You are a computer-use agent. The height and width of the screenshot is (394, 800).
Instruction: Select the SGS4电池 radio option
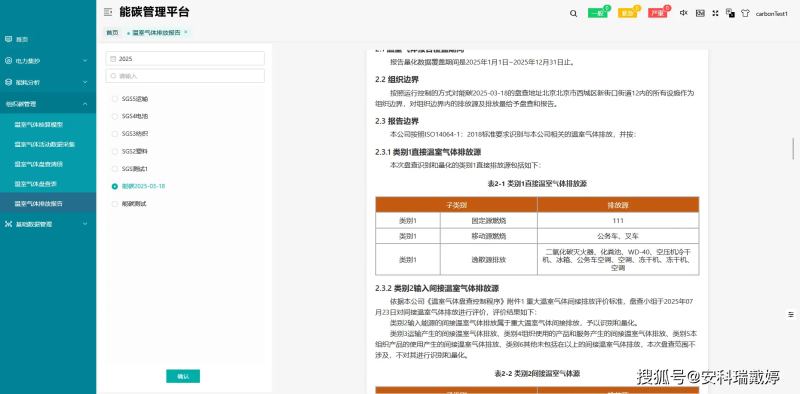[x=115, y=116]
